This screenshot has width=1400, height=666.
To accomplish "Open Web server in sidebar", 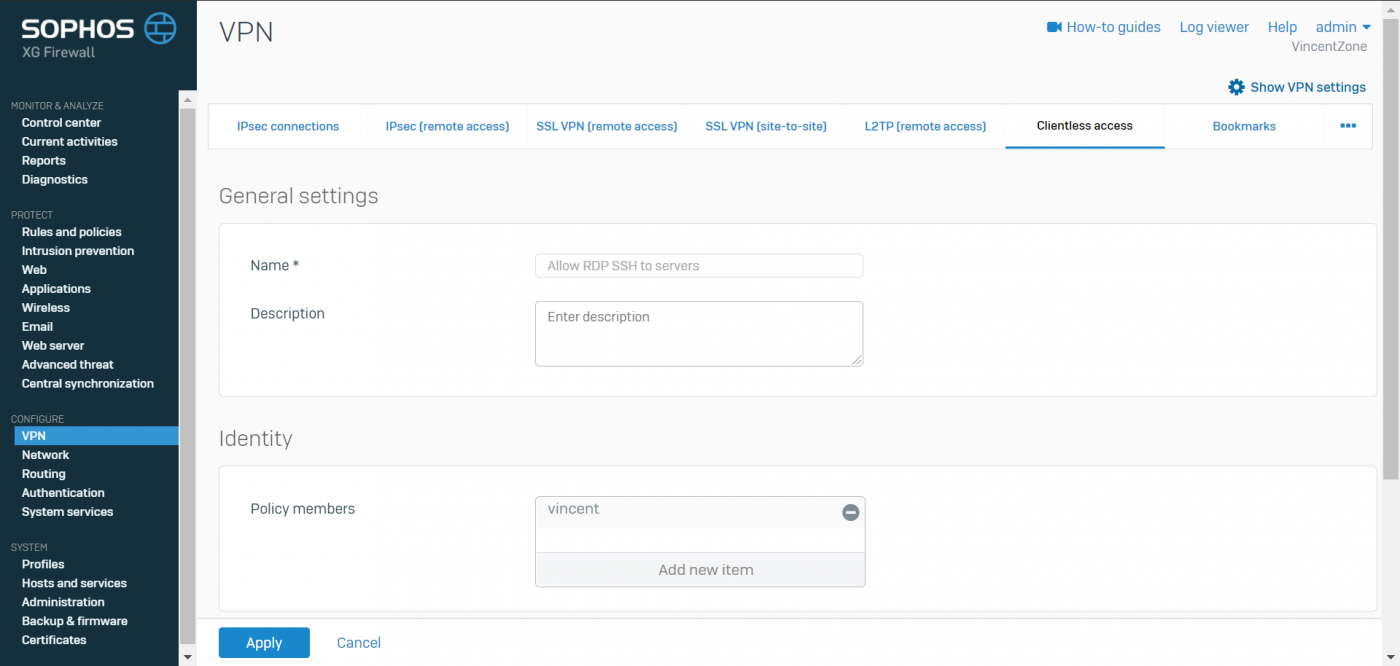I will [x=53, y=346].
